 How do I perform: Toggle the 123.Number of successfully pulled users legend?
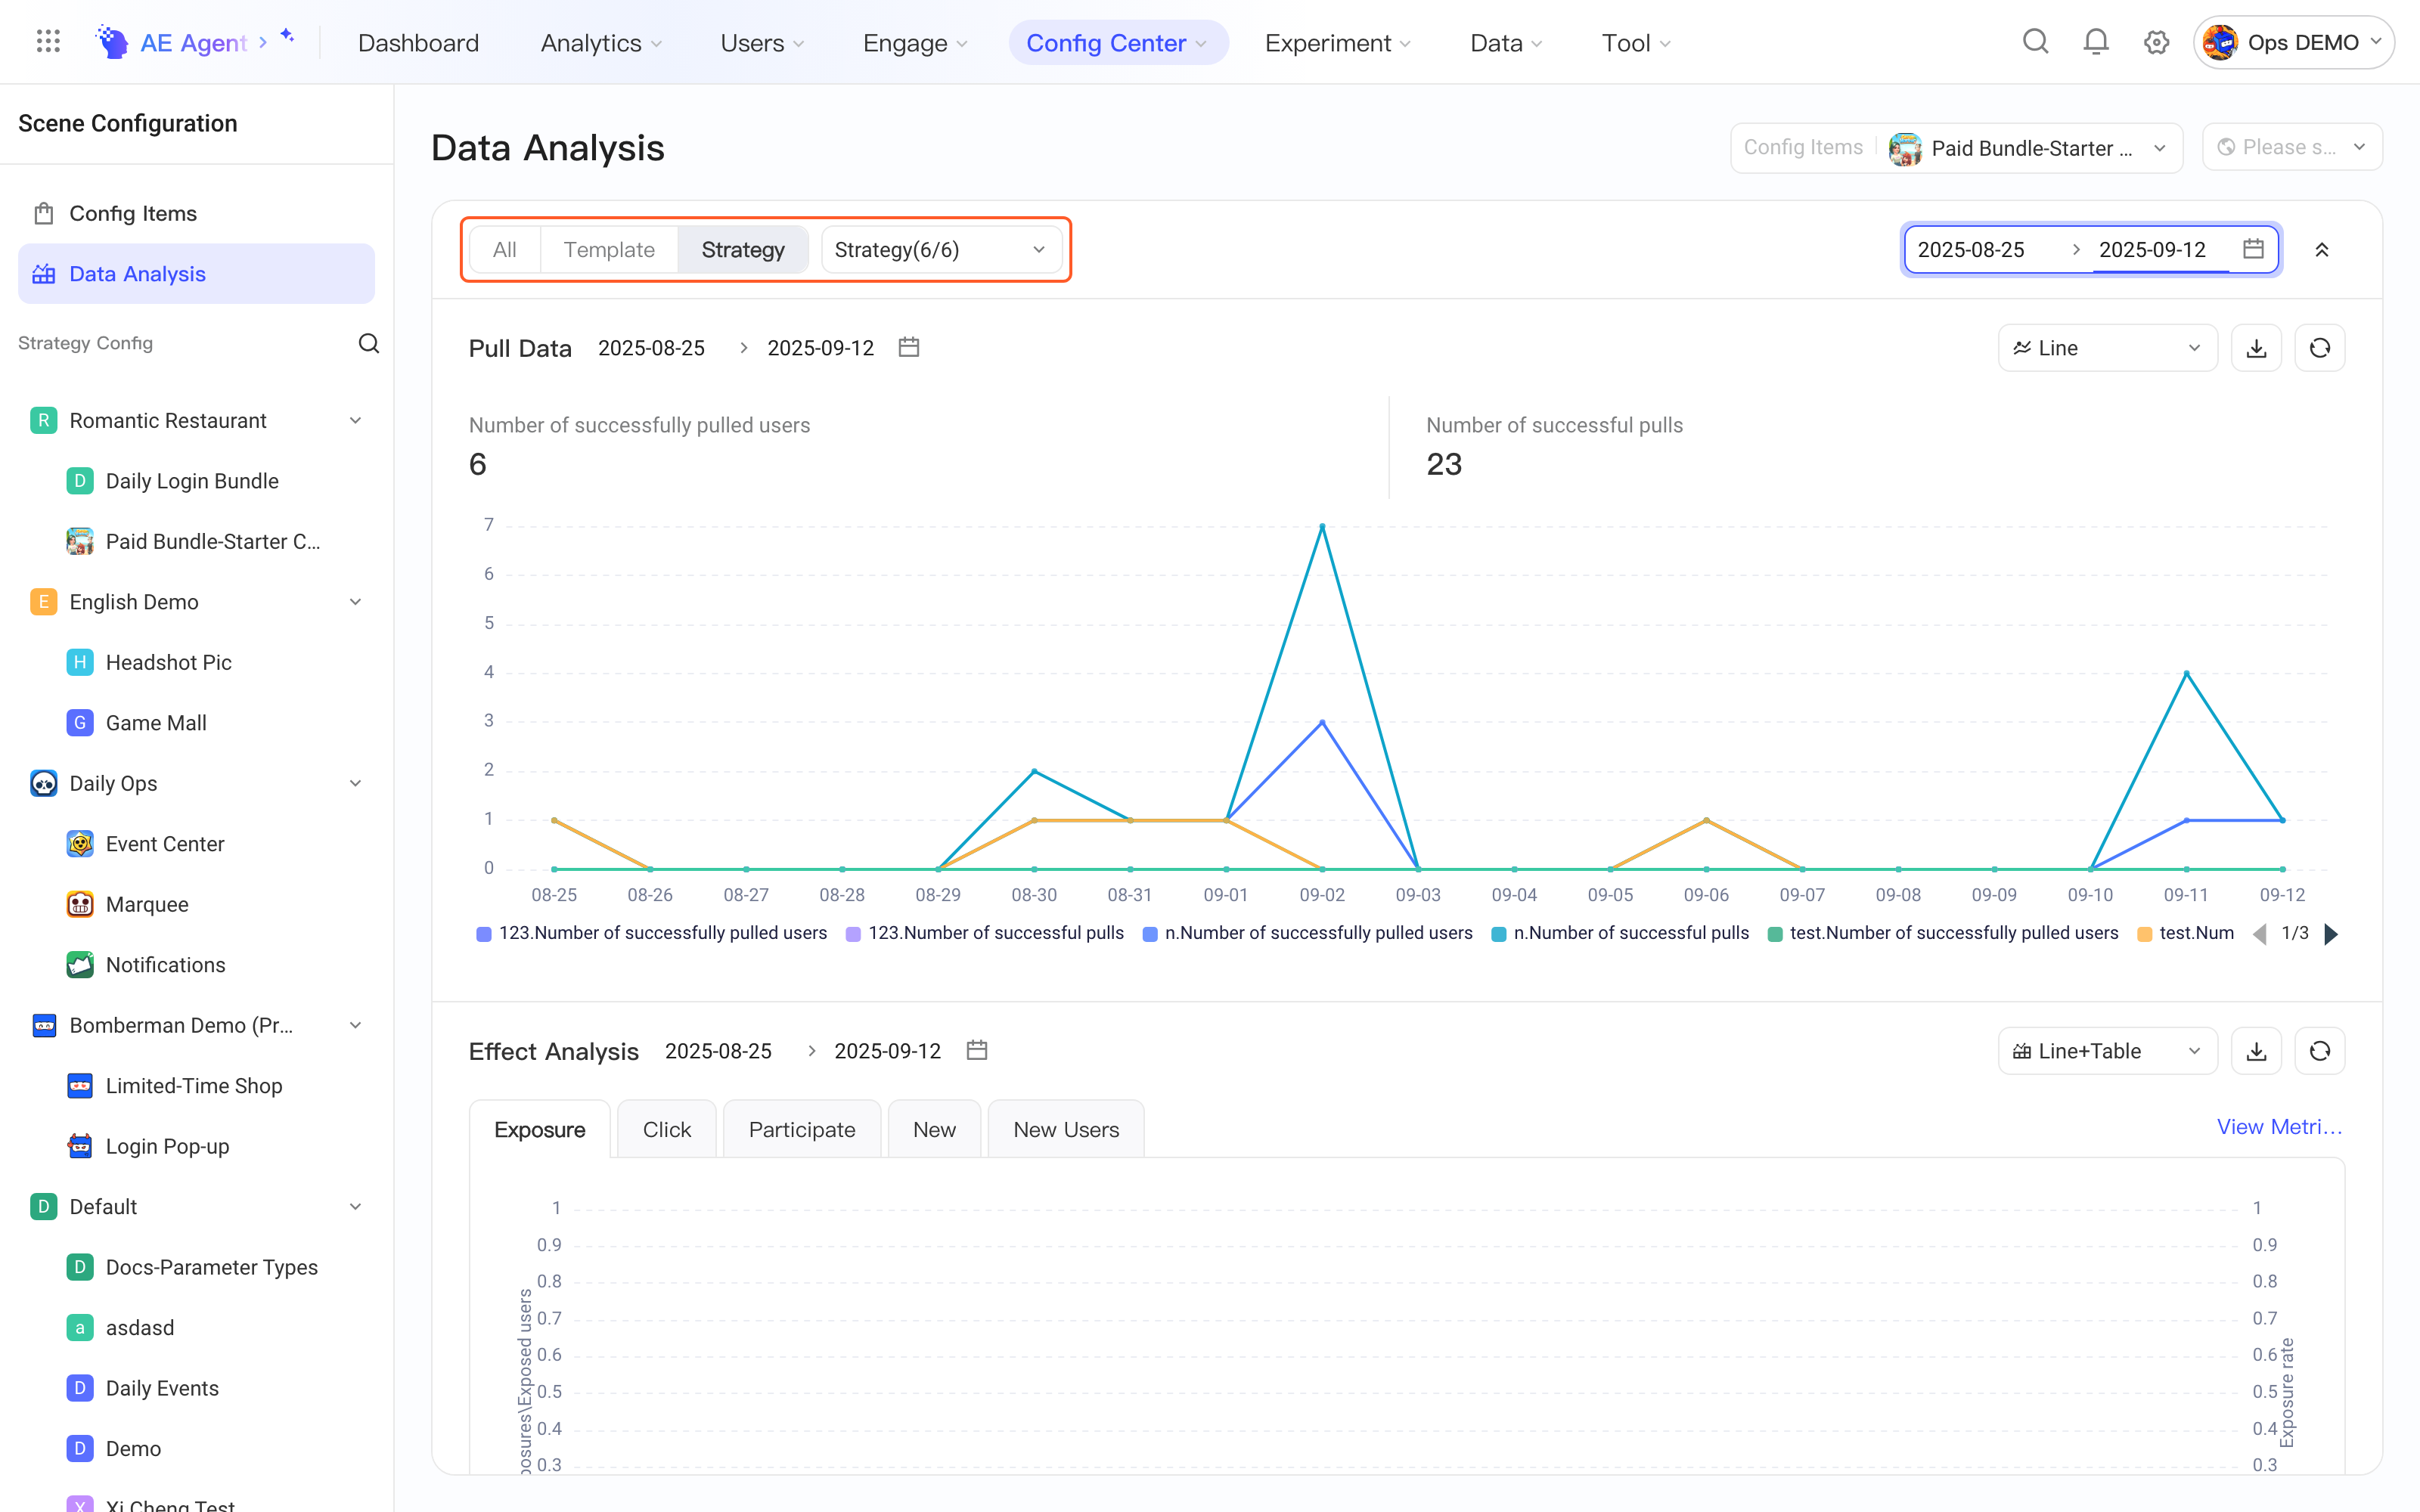[x=652, y=933]
